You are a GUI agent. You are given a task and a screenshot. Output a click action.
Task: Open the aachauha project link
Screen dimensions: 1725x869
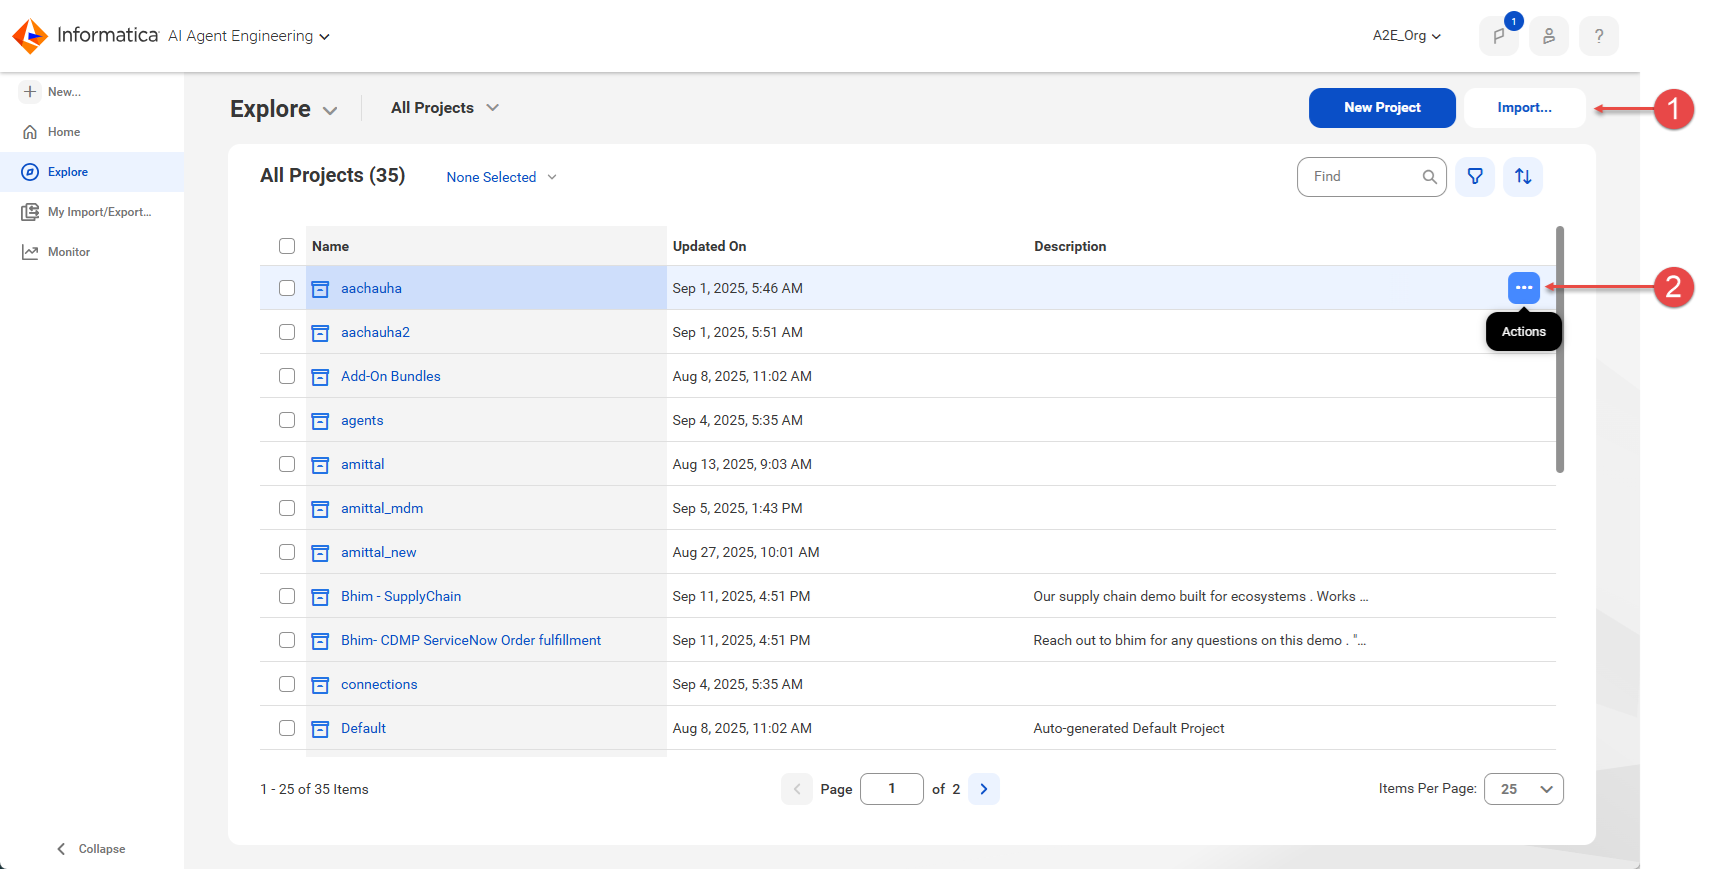pyautogui.click(x=371, y=288)
